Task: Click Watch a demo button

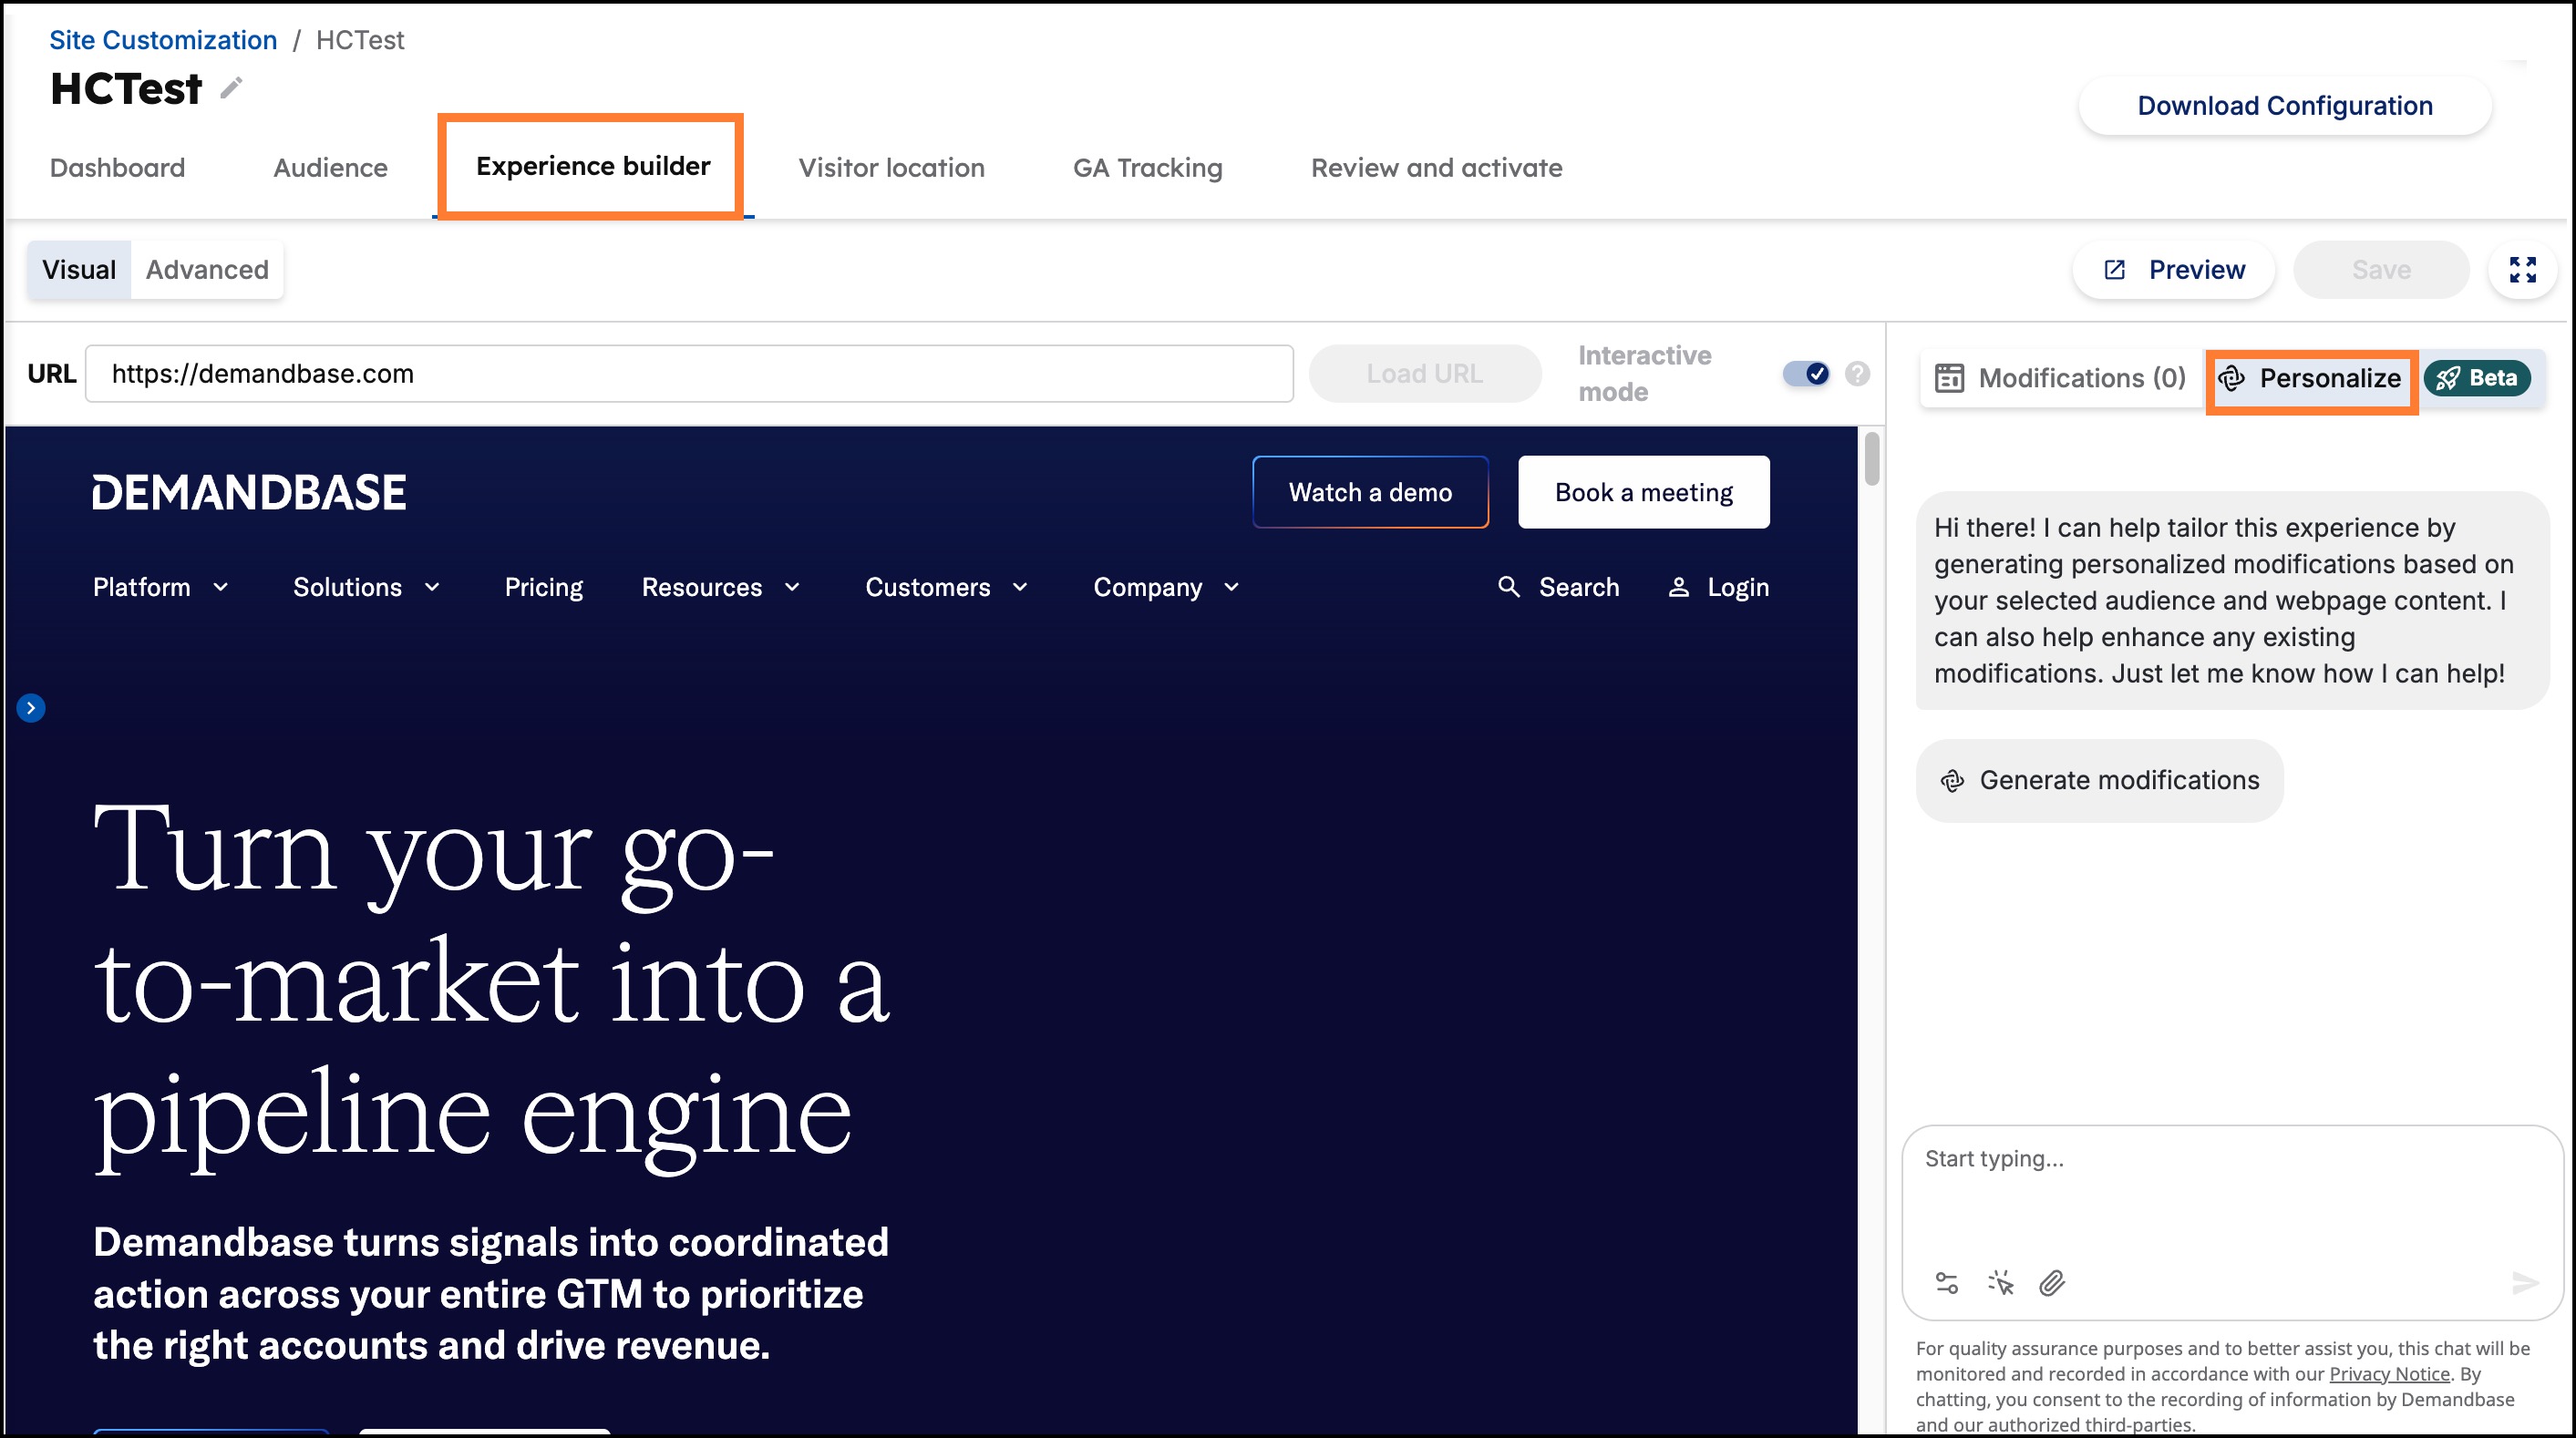Action: point(1370,492)
